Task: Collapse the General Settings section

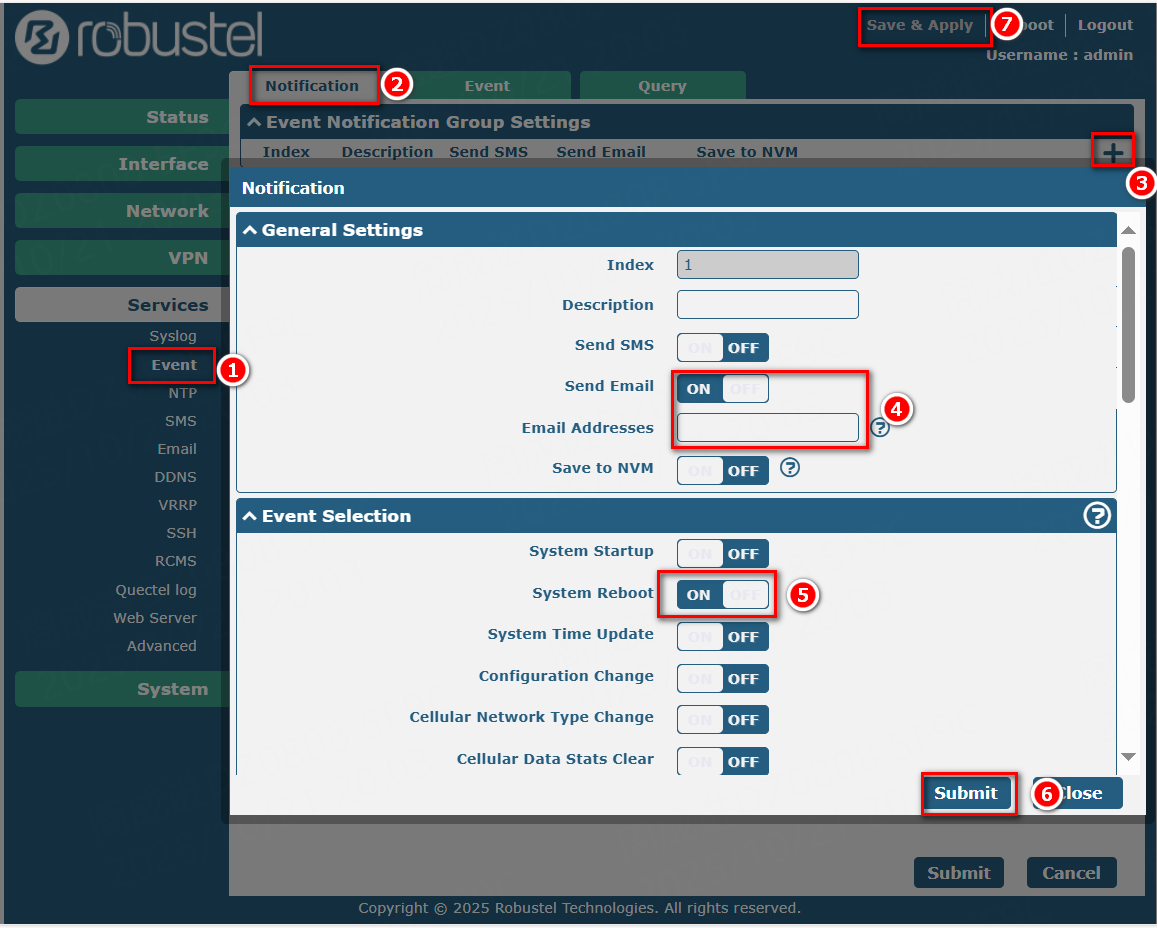Action: point(250,230)
